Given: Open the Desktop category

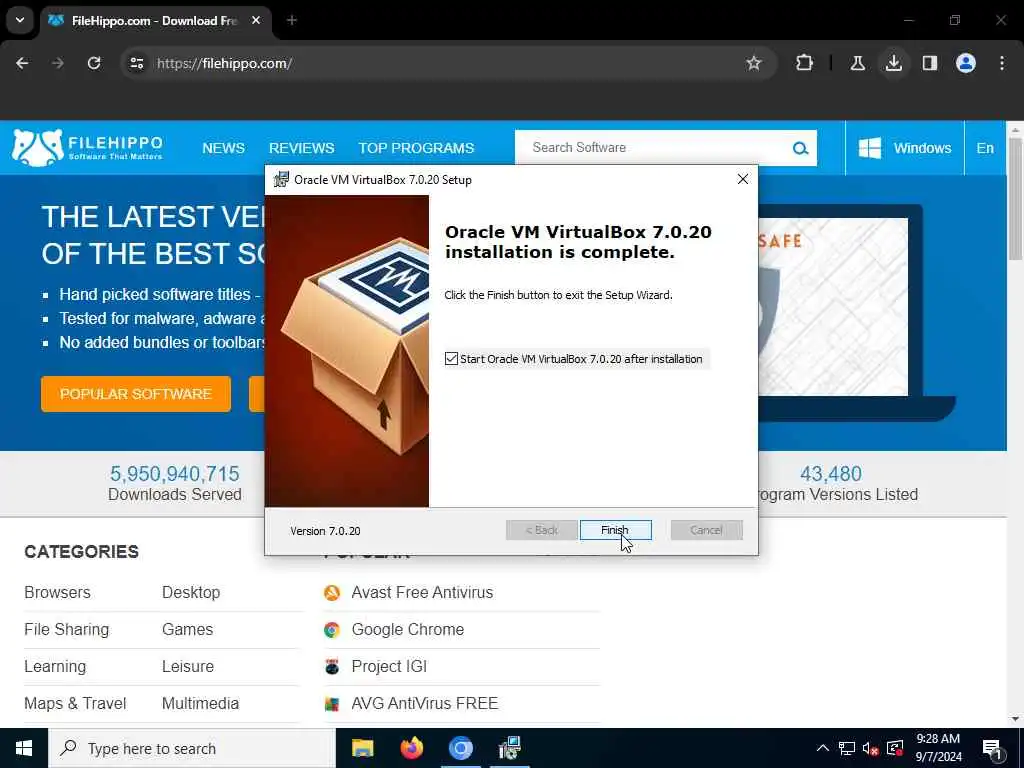Looking at the screenshot, I should [x=191, y=592].
